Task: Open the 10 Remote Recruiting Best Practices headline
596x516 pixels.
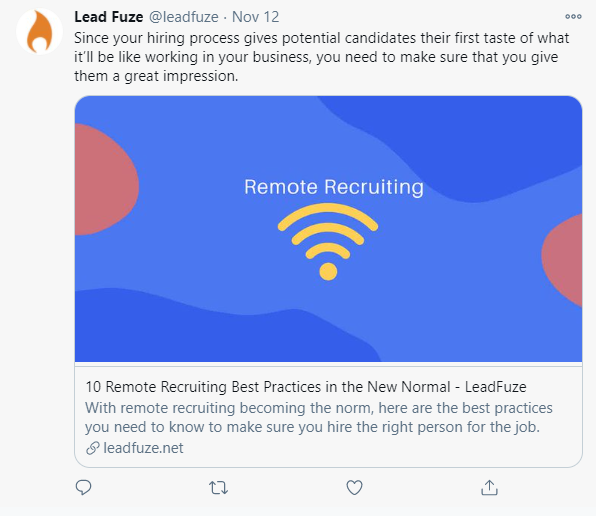Action: coord(306,387)
